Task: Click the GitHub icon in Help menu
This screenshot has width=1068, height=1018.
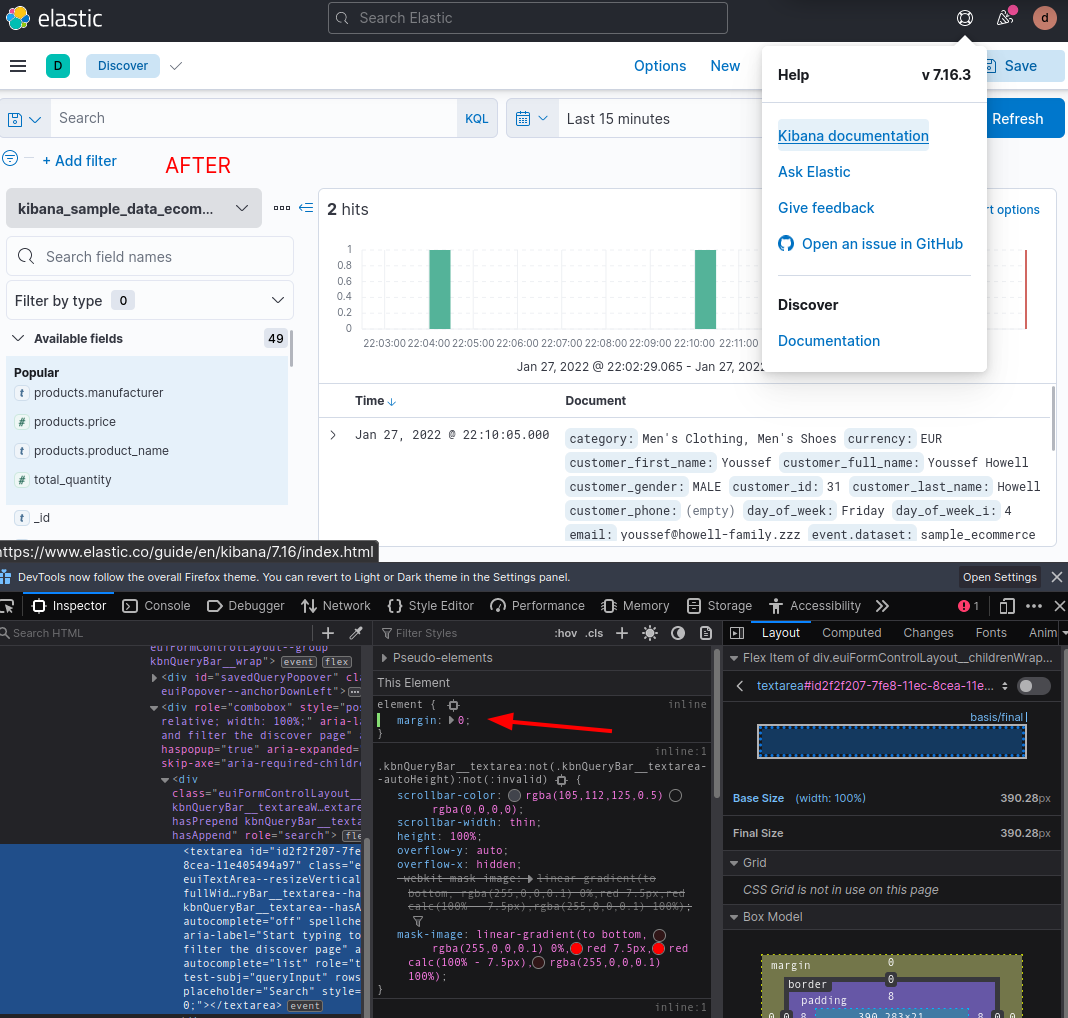Action: coord(786,244)
